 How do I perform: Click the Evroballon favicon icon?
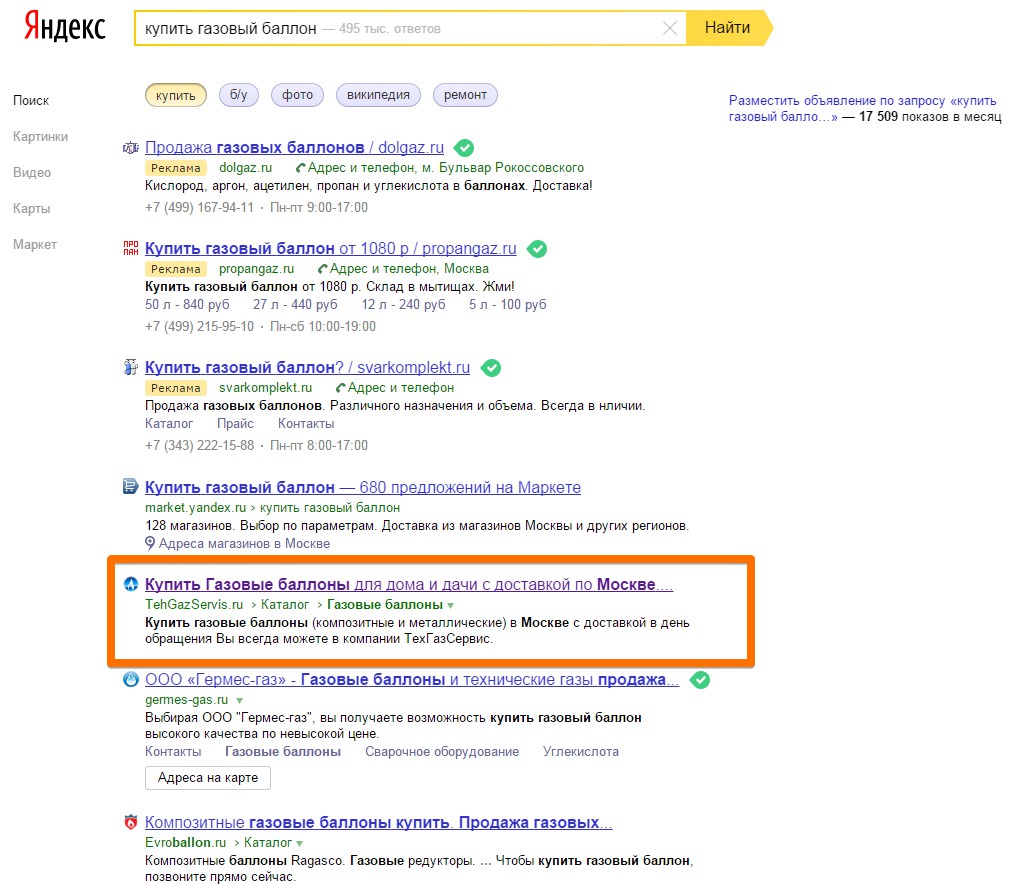click(x=131, y=822)
